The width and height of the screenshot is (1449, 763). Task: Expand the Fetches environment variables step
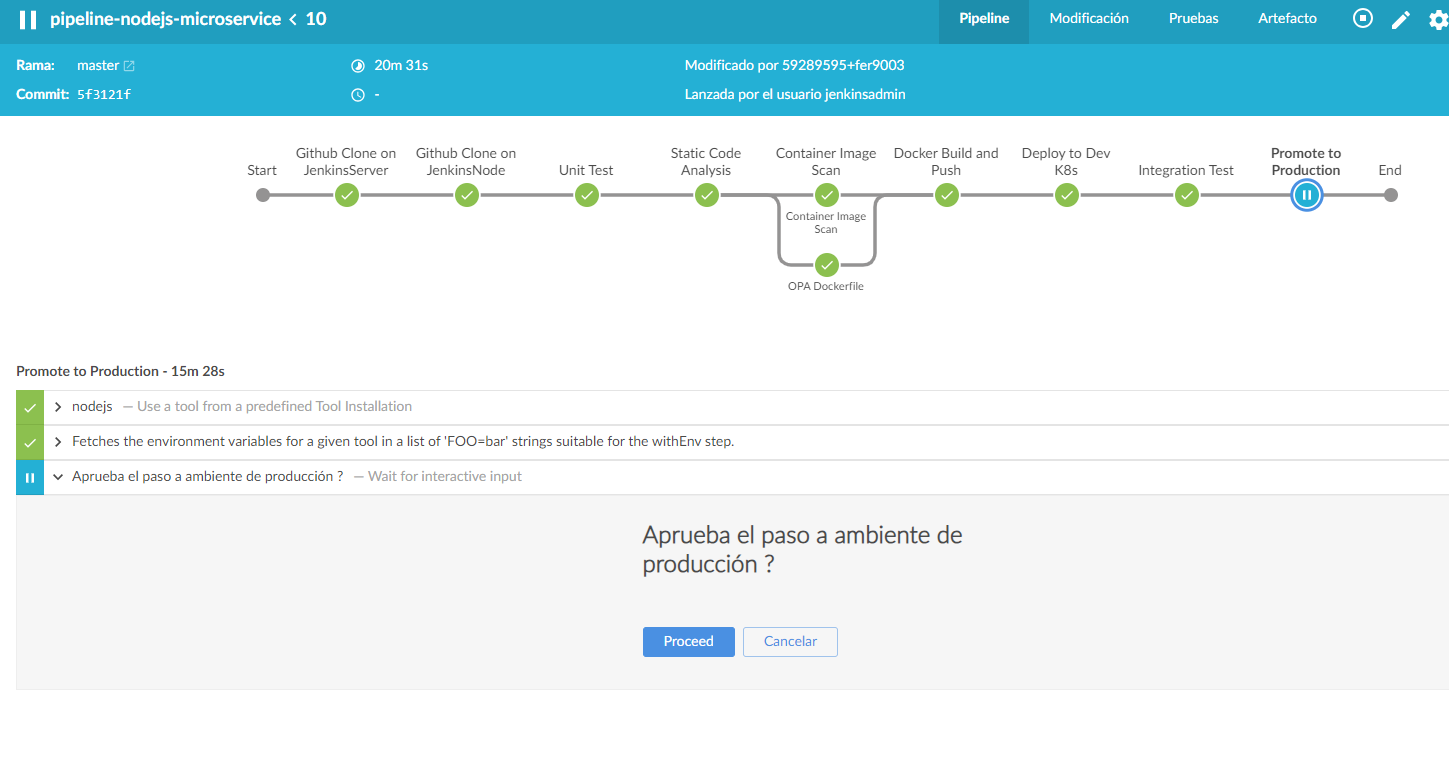pos(58,442)
